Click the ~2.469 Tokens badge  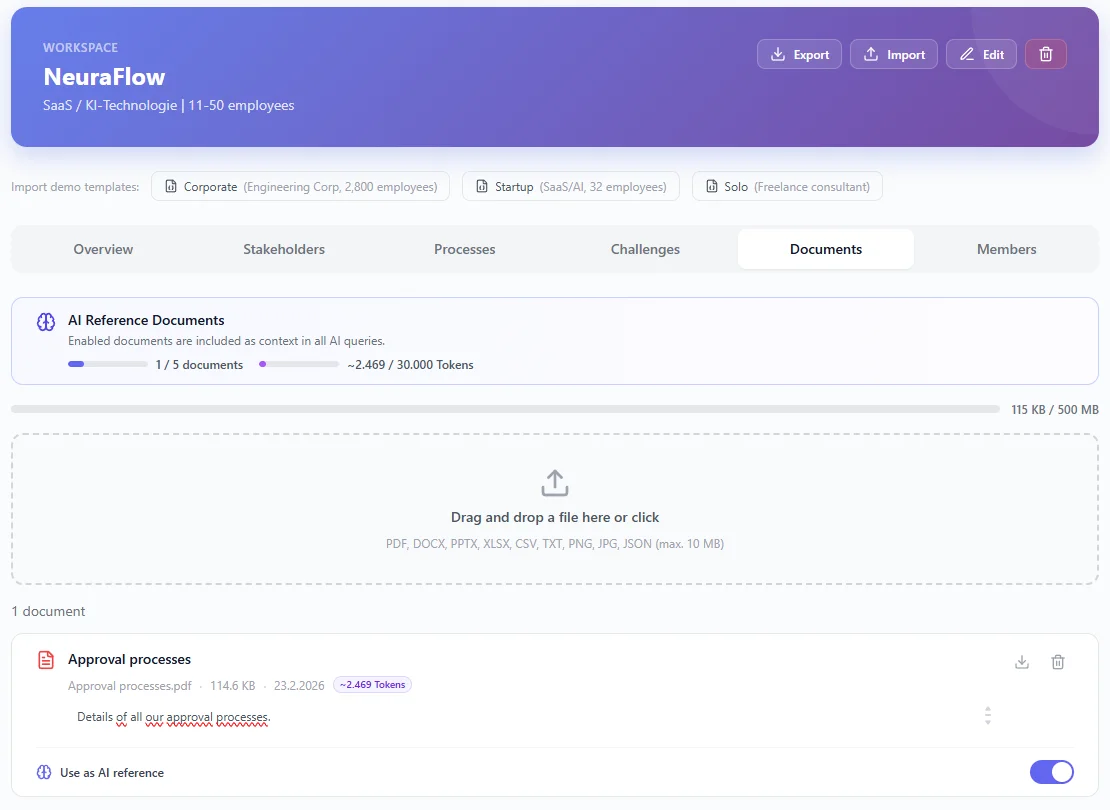[x=372, y=685]
